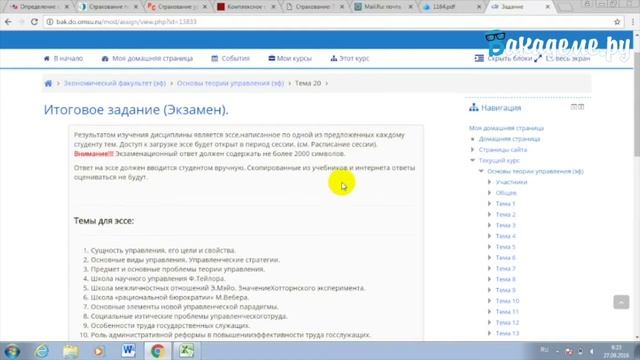Click the Темы для эссе heading

[104, 221]
